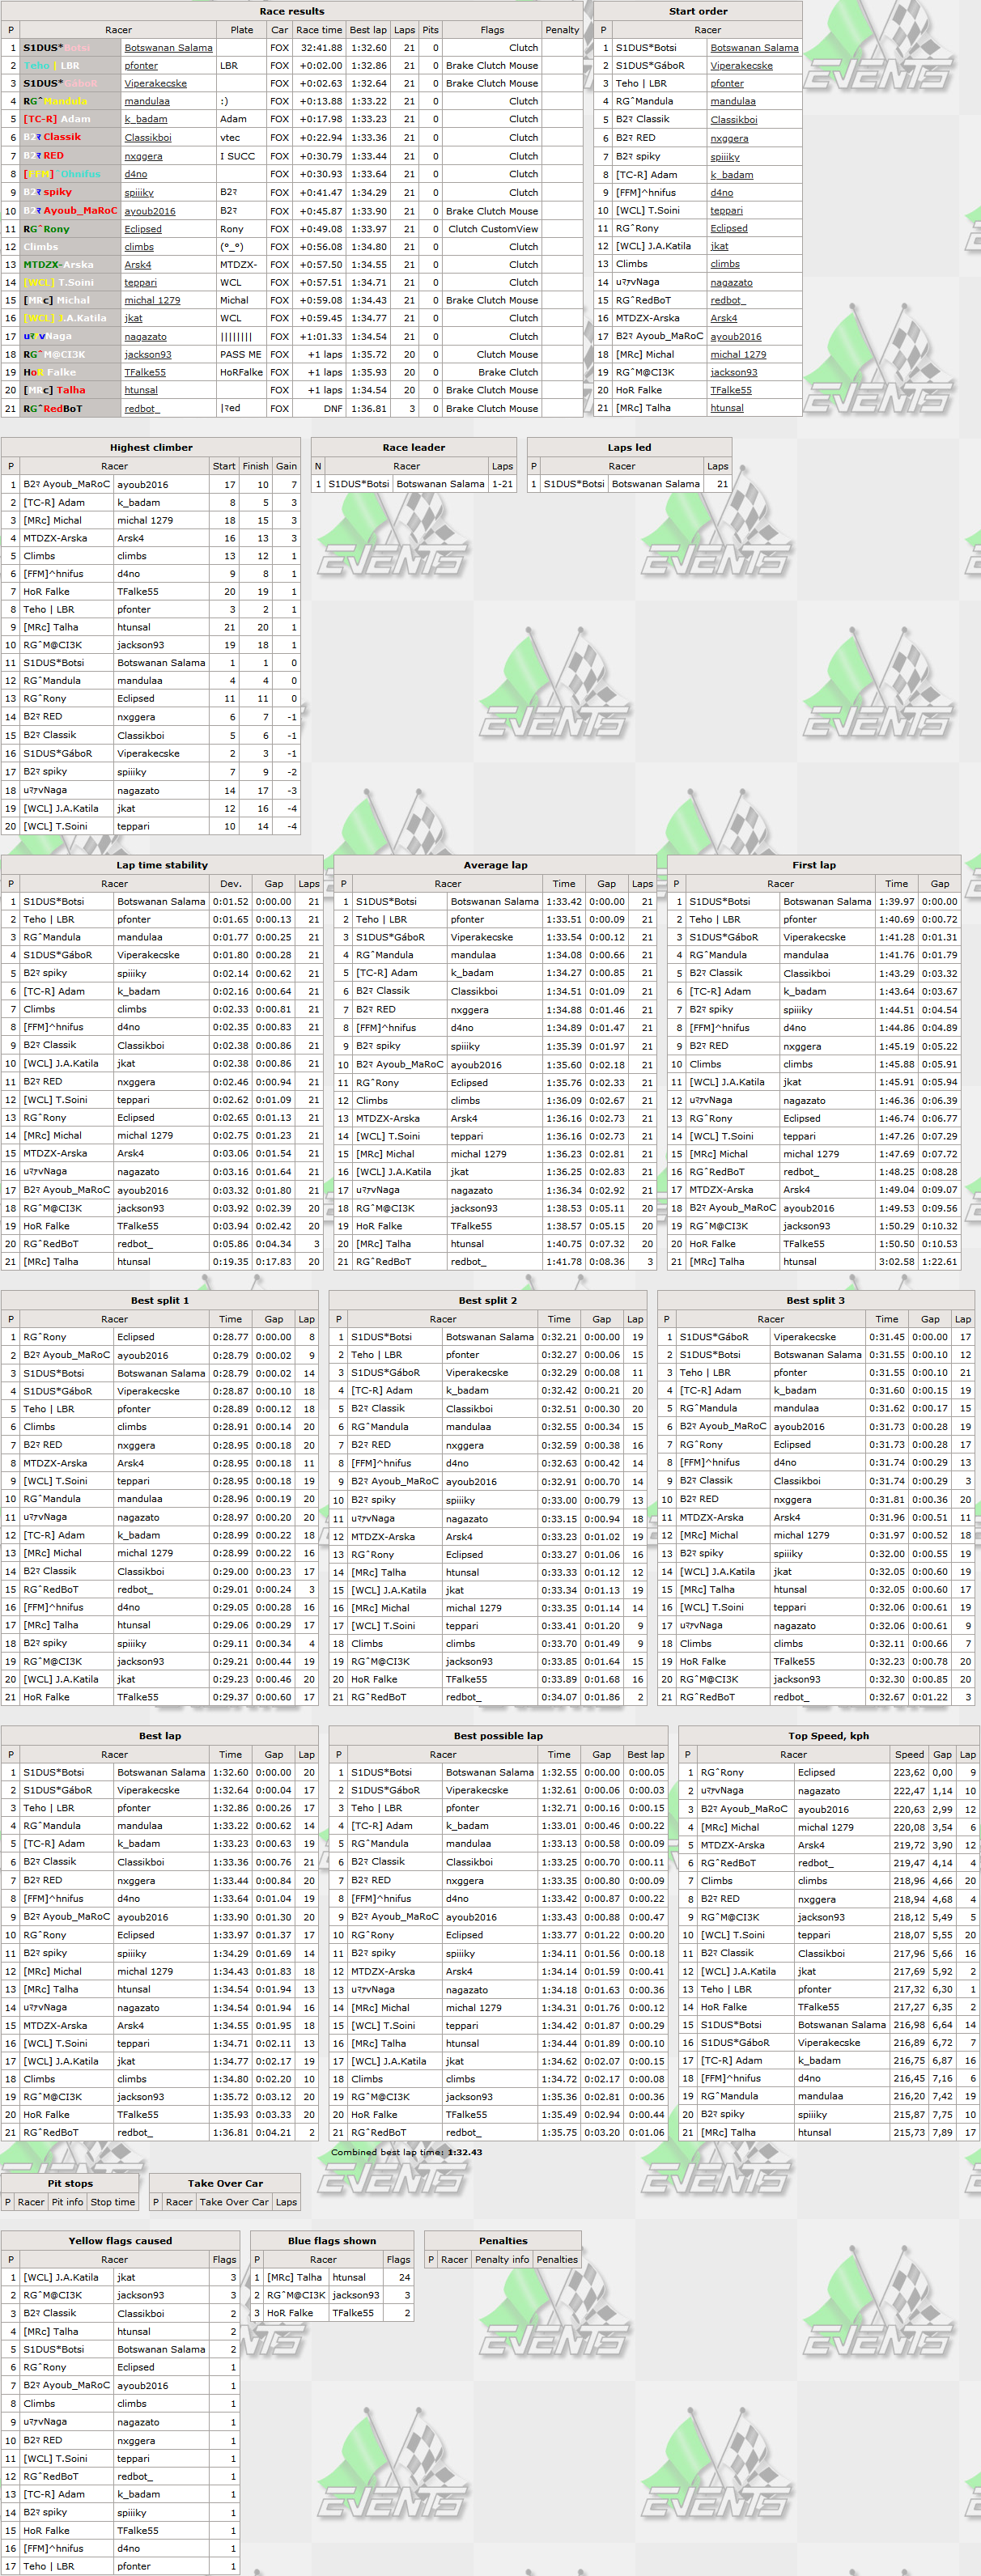Open htunsal link in Start order table

click(727, 408)
